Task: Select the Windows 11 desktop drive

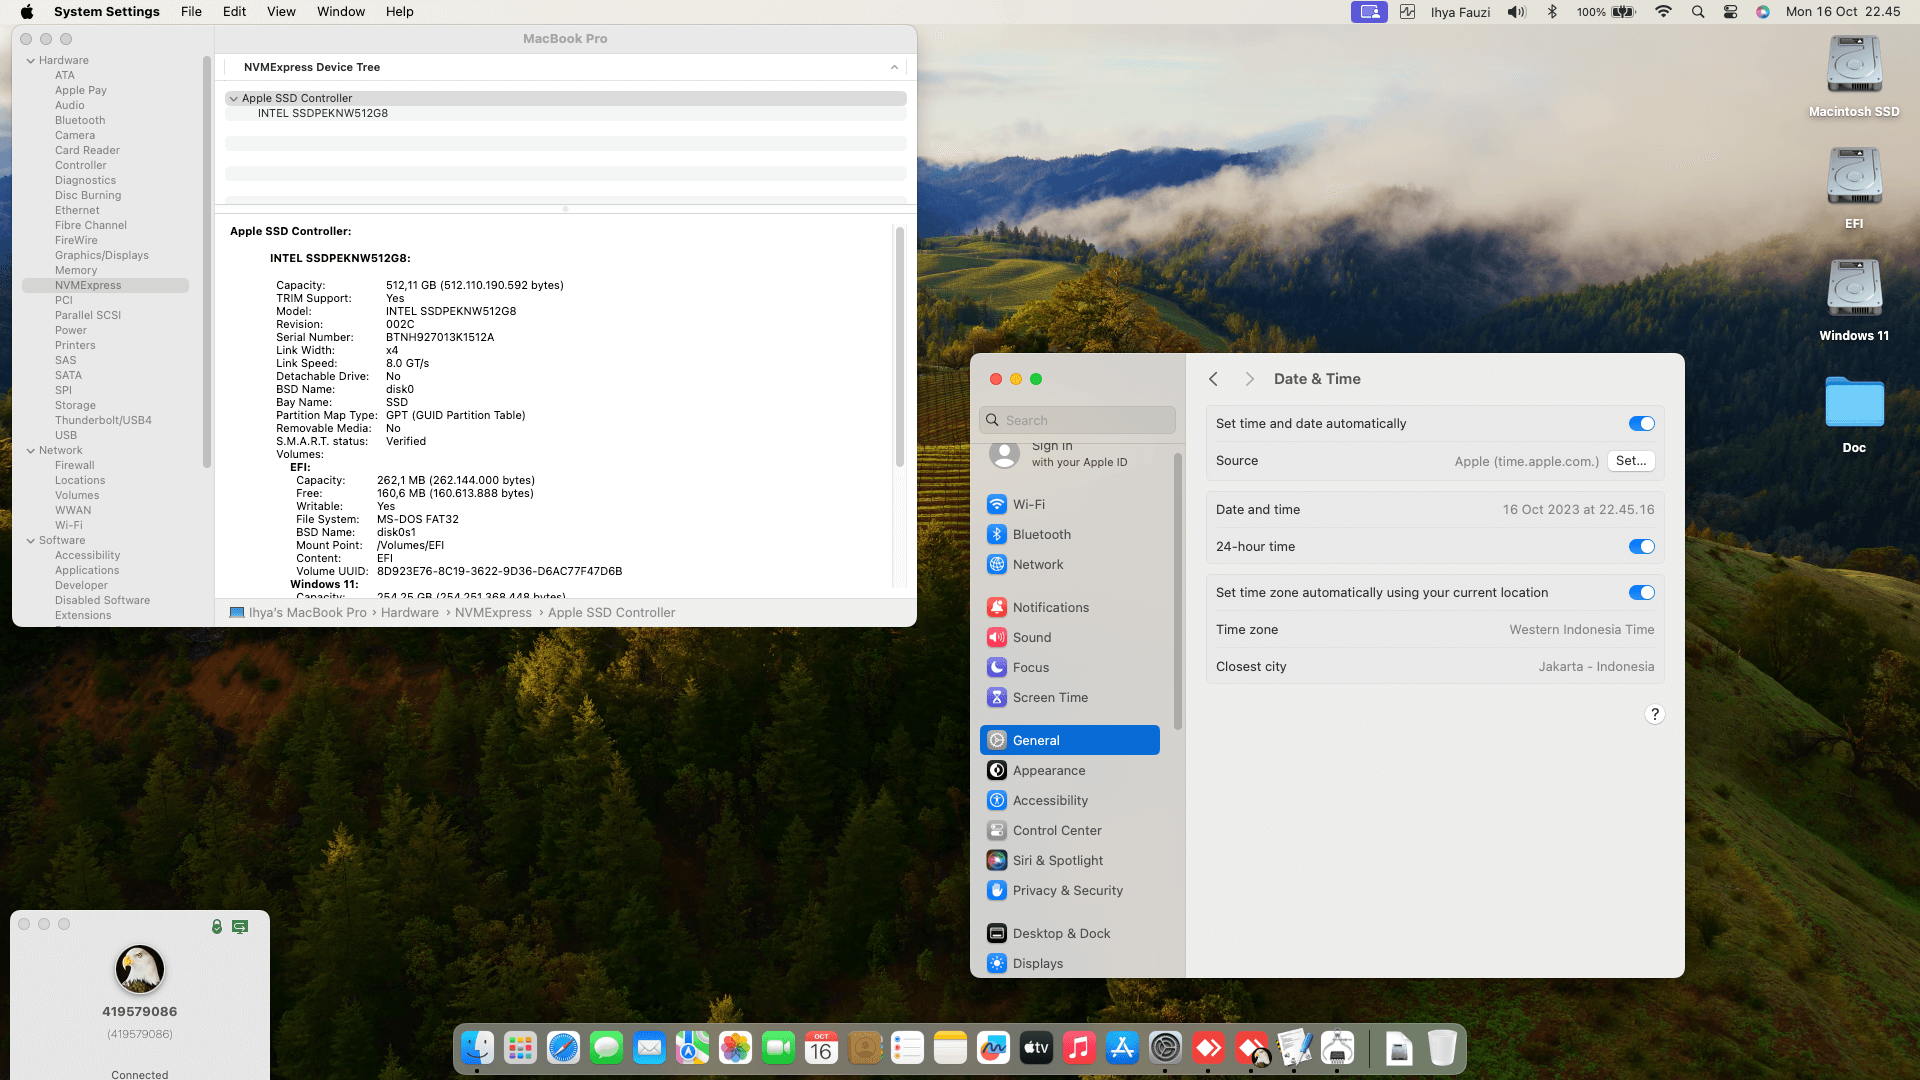Action: [x=1854, y=301]
